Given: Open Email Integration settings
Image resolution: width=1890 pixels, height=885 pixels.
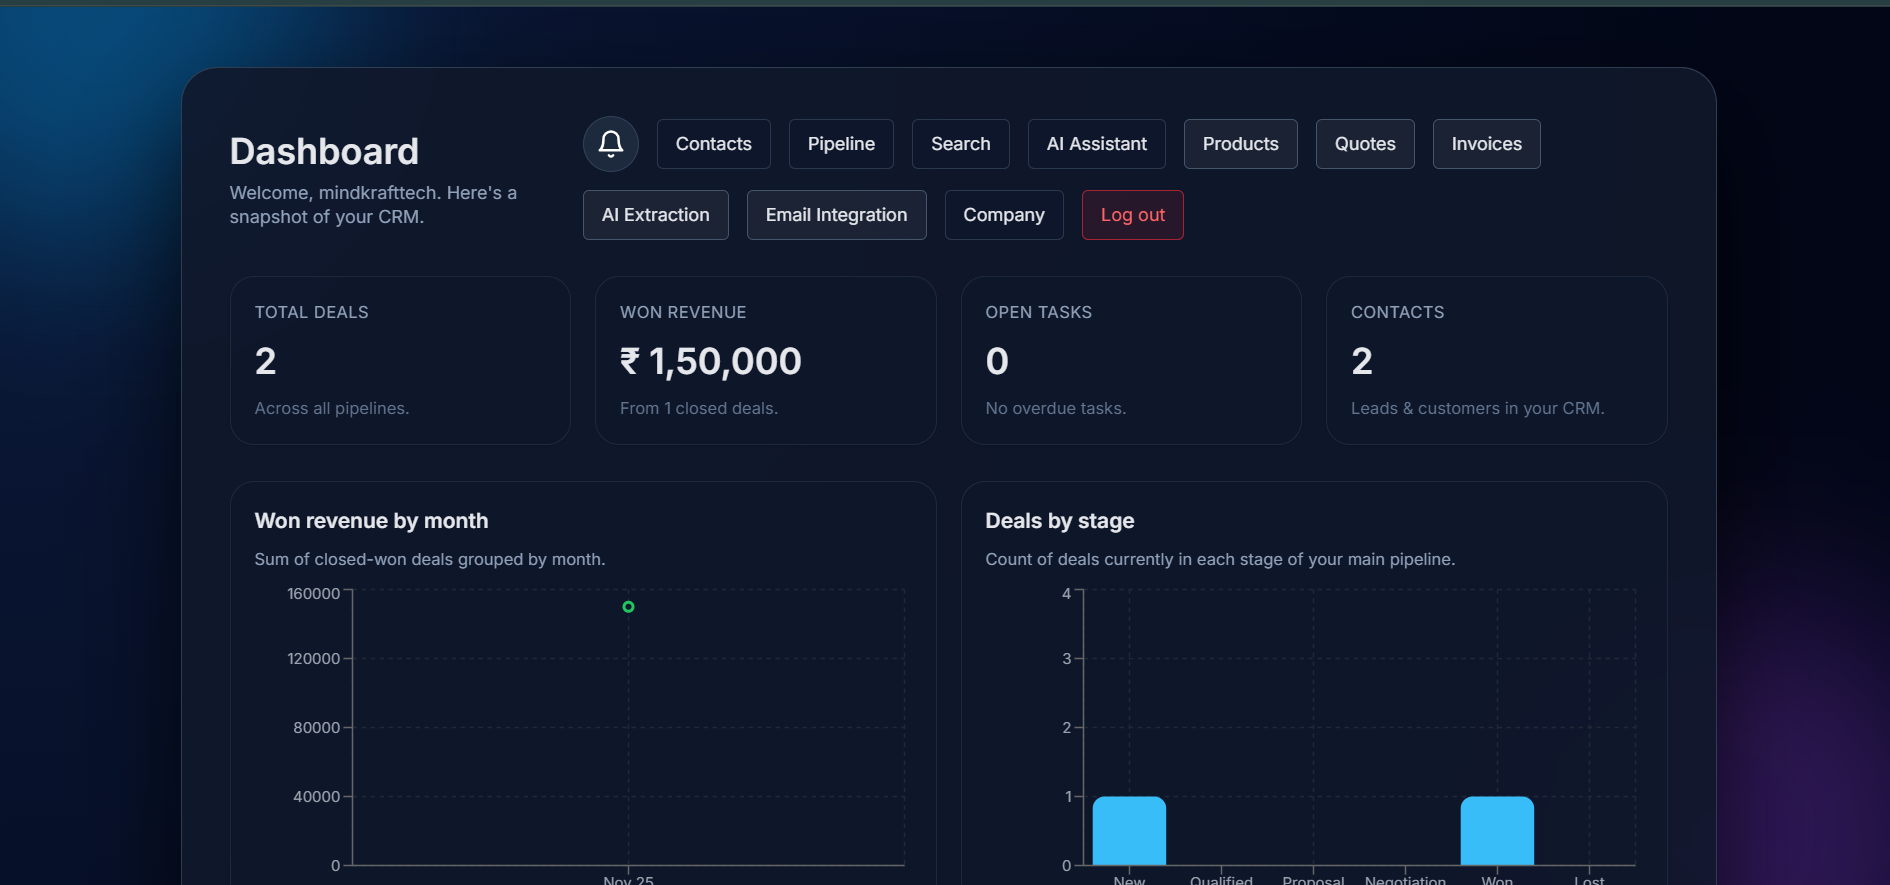Looking at the screenshot, I should tap(836, 215).
